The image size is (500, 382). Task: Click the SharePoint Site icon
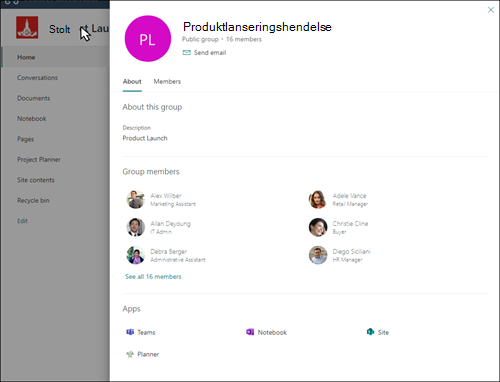370,332
